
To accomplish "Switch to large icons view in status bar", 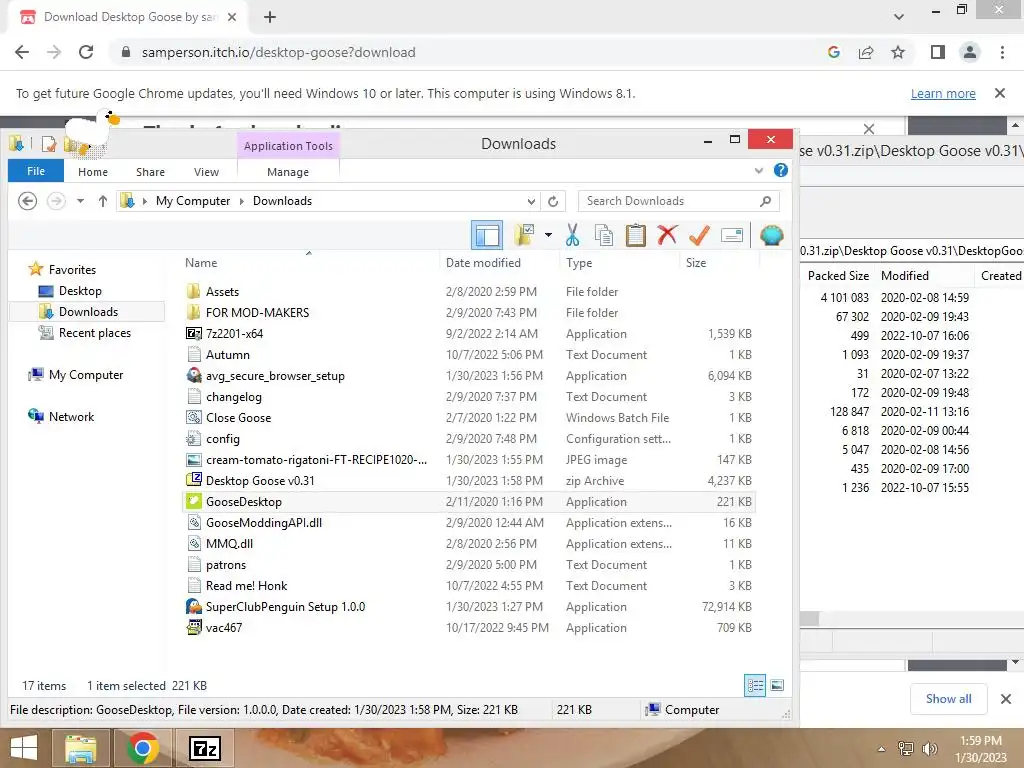I will tap(777, 685).
